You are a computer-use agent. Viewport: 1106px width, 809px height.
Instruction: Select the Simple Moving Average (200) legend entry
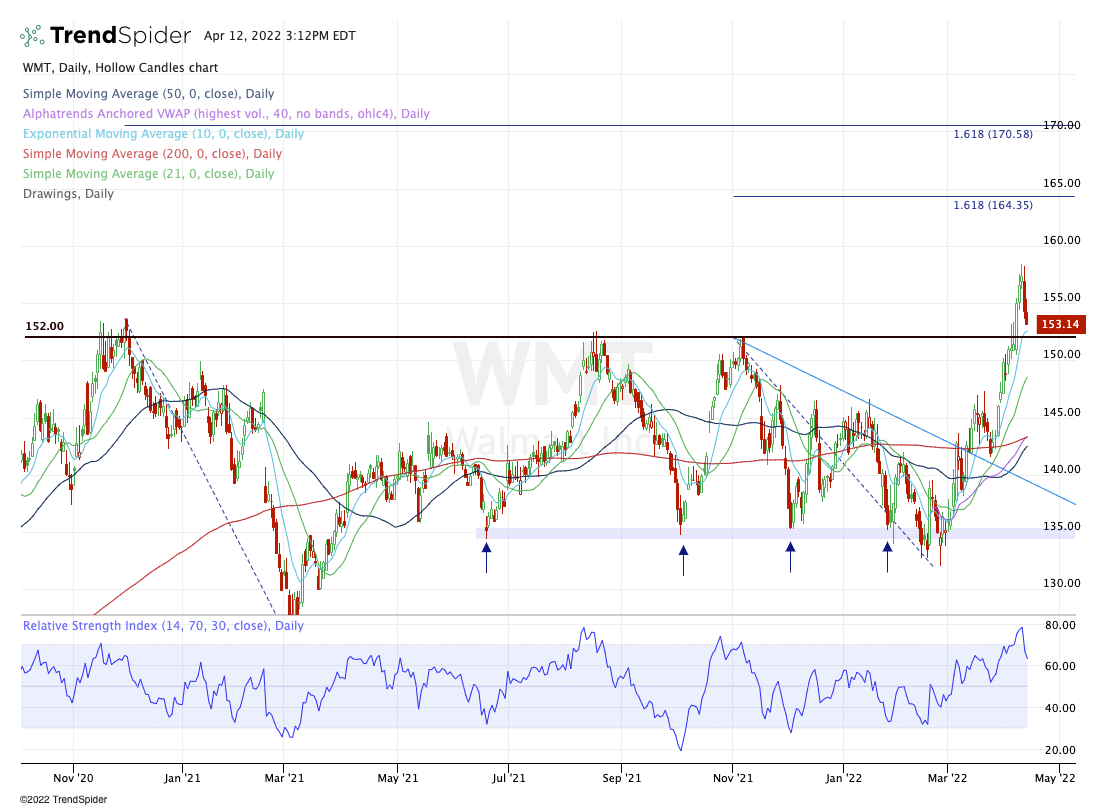(x=152, y=154)
